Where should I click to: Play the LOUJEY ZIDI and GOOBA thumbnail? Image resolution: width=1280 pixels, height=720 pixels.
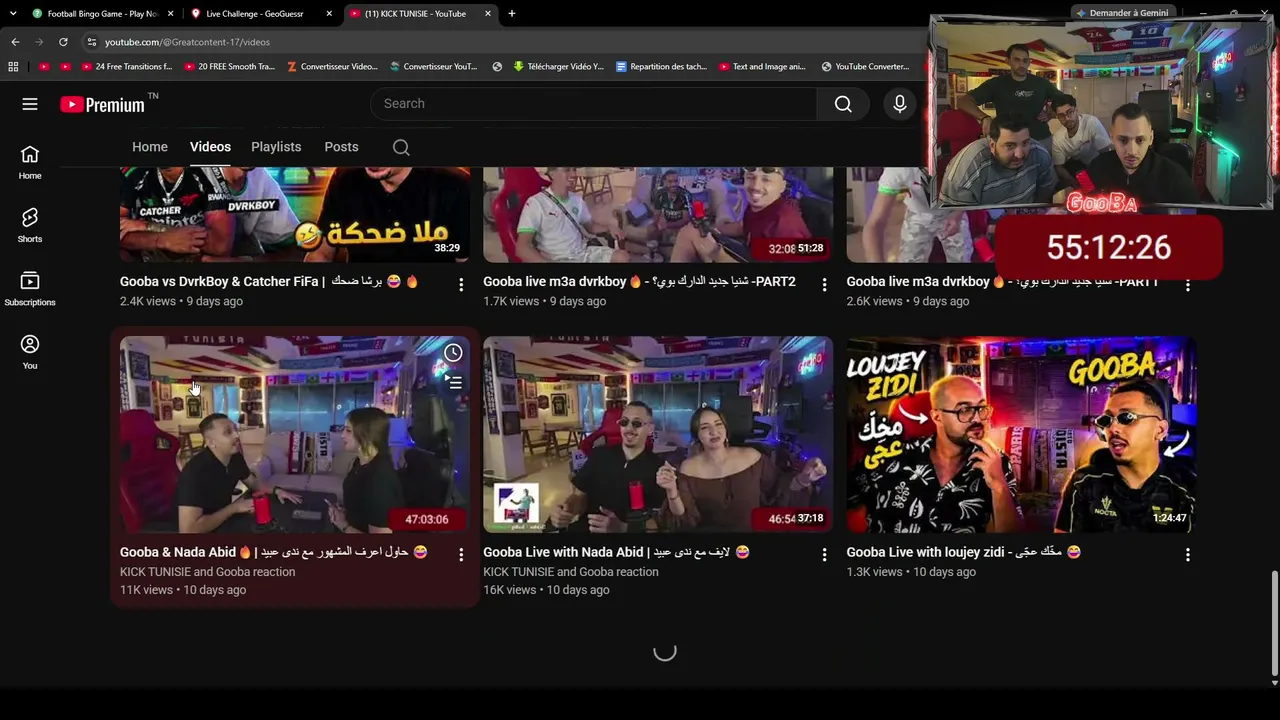(x=1021, y=434)
